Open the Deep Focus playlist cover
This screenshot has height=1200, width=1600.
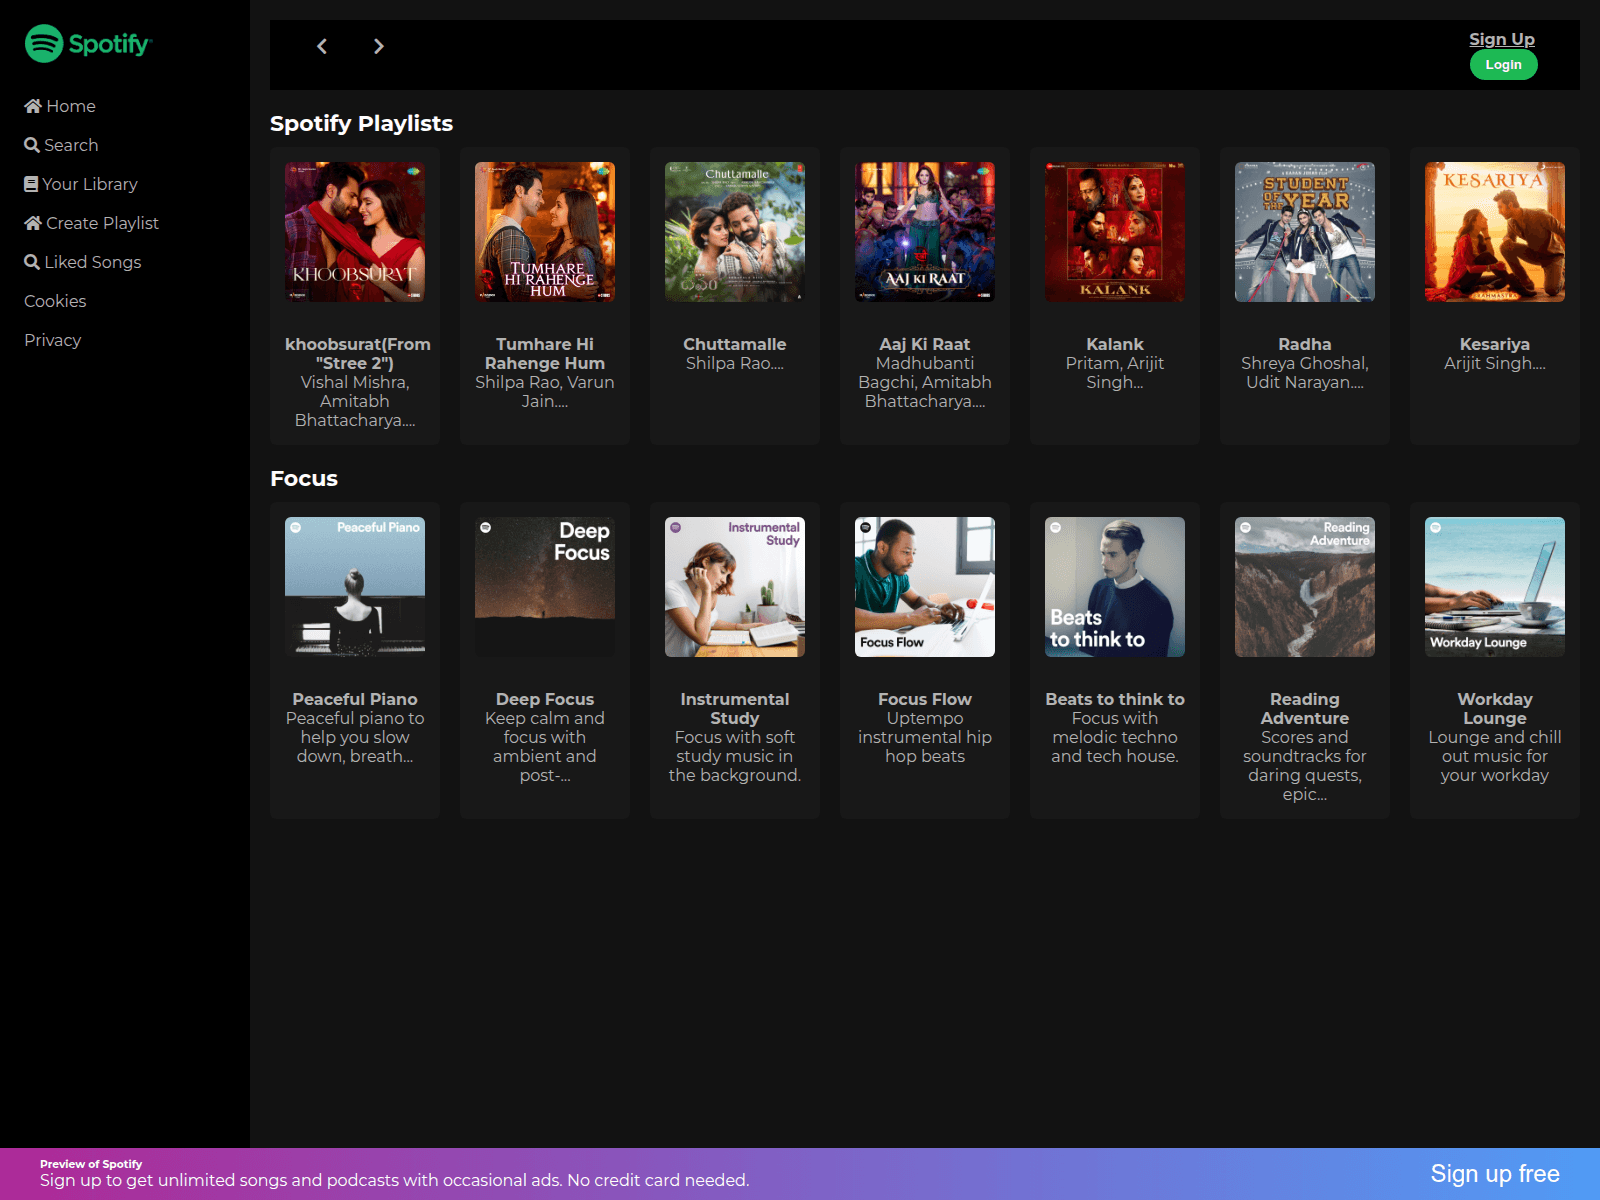[545, 587]
